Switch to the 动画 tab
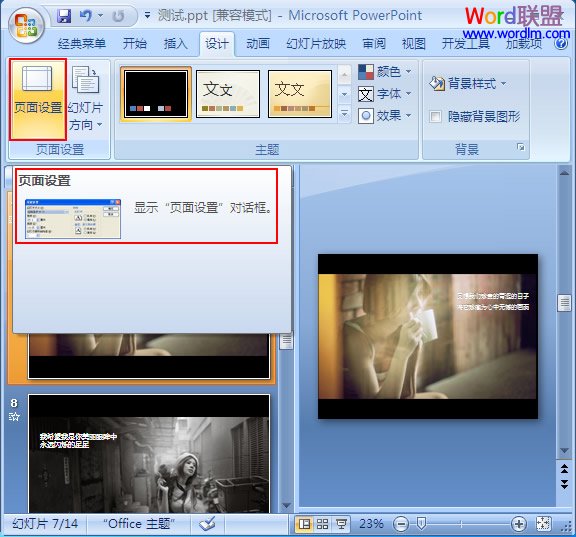The height and width of the screenshot is (537, 576). tap(258, 44)
